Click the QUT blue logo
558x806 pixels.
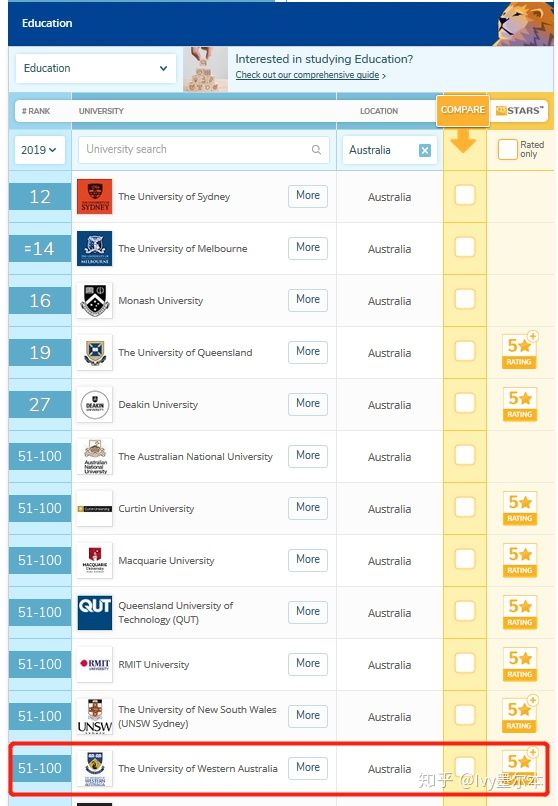95,612
